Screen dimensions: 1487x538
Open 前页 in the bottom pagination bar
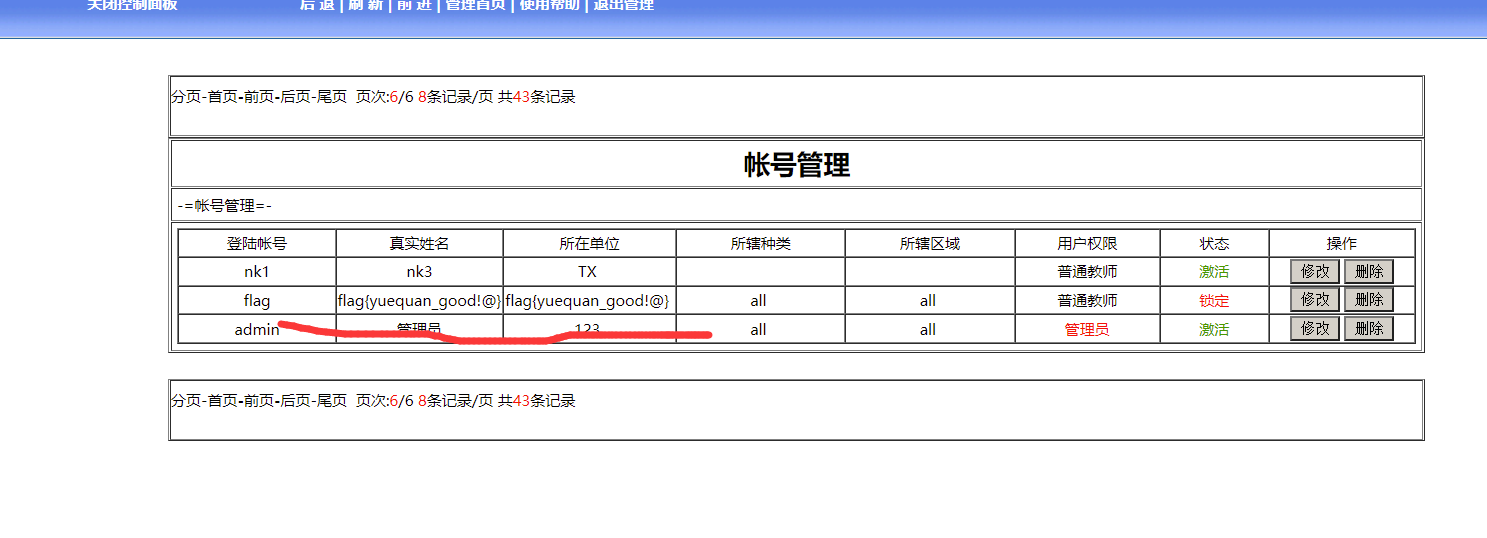pos(259,401)
